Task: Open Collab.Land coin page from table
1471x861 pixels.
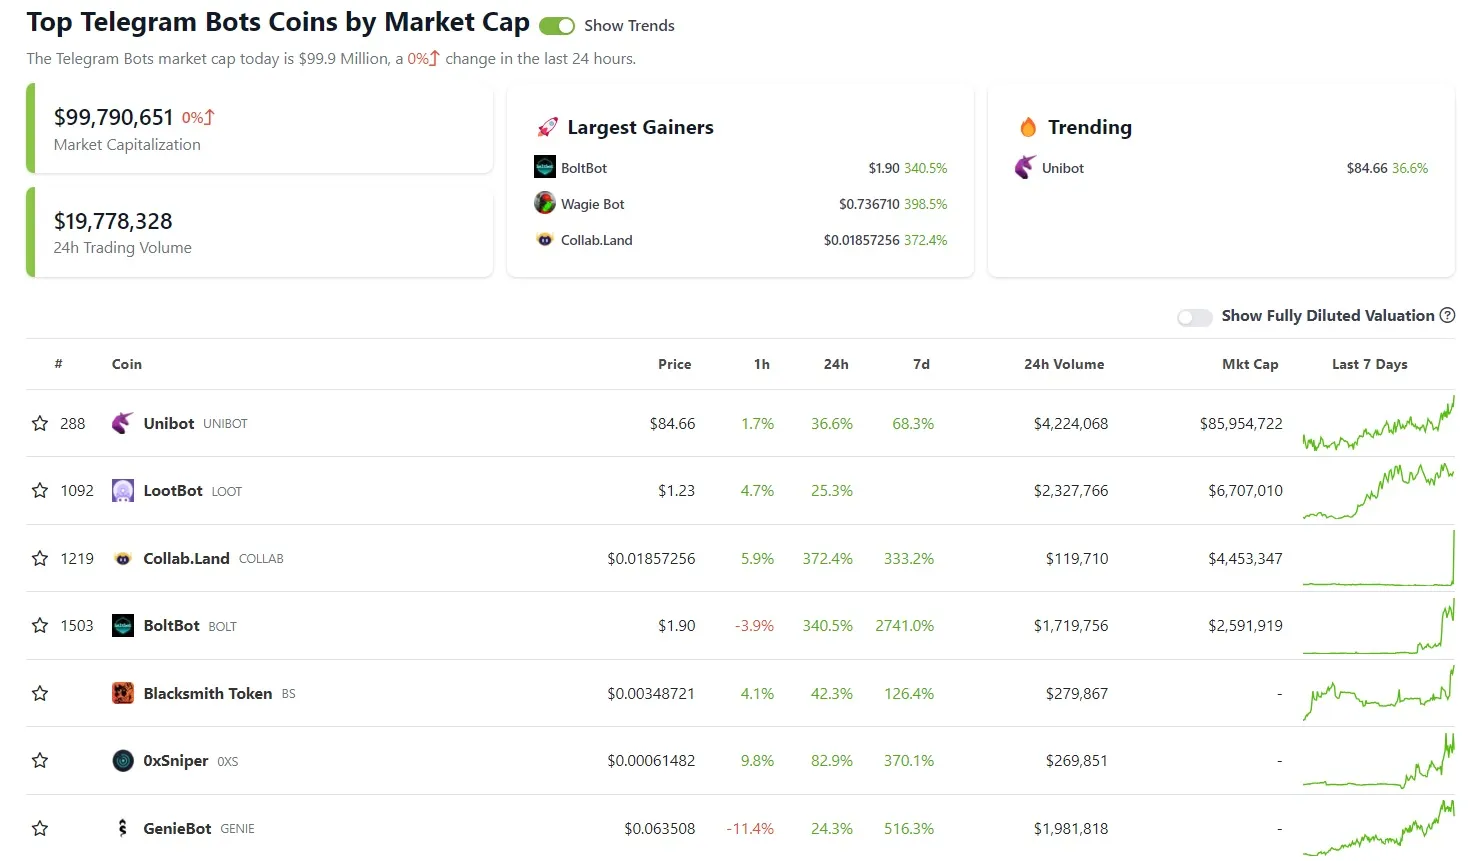Action: (186, 559)
